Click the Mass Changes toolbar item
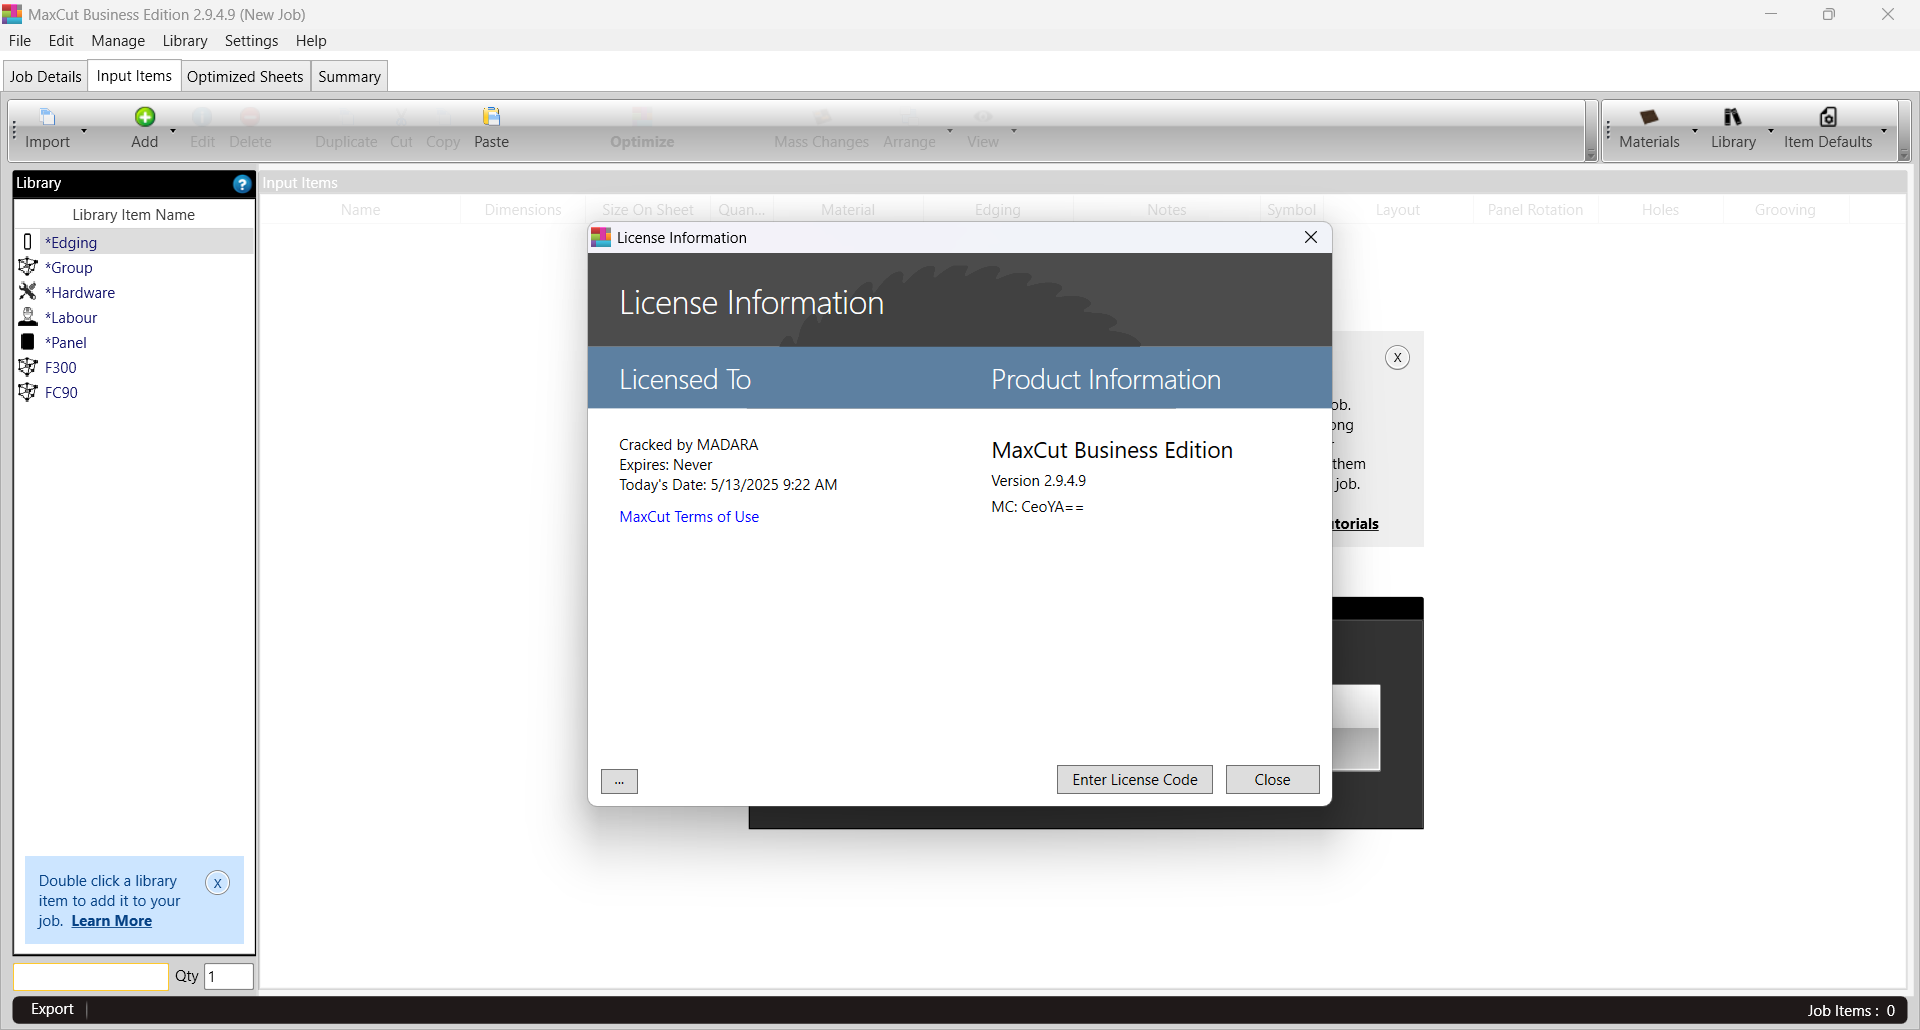 coord(821,130)
